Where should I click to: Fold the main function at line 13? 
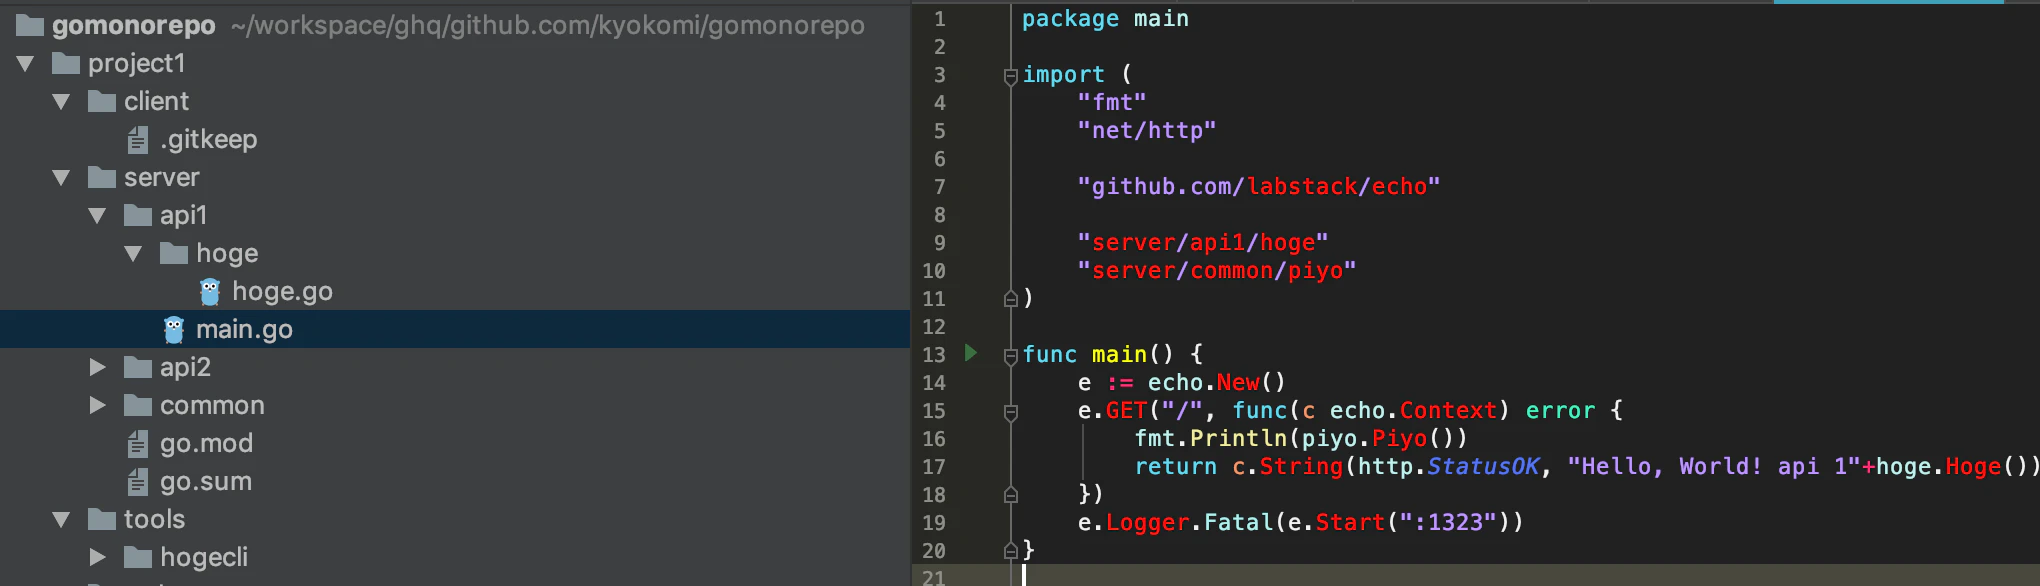1011,356
